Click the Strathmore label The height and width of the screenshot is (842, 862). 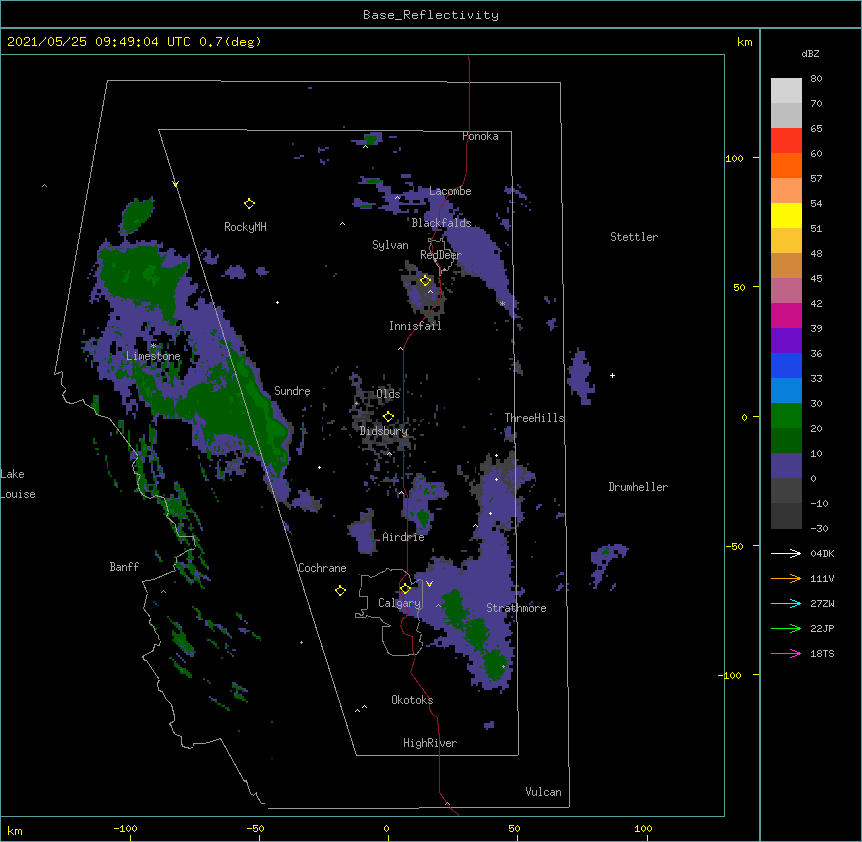tap(516, 608)
